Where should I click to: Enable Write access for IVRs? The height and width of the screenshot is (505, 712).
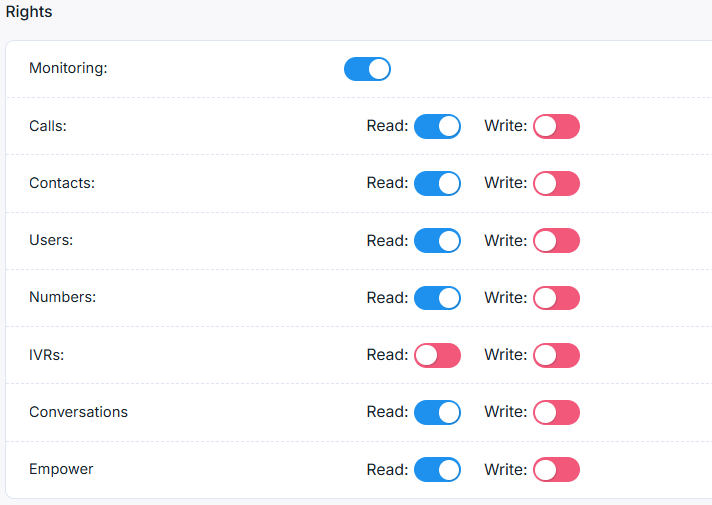(x=556, y=354)
